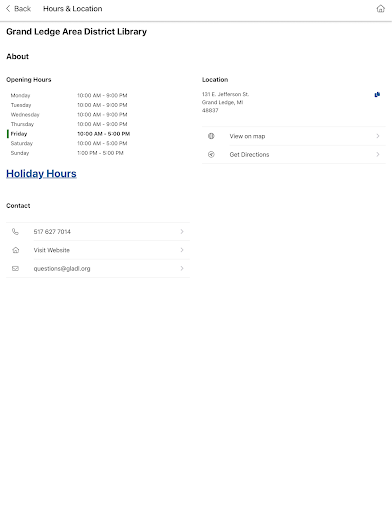Viewport: 392px width, 512px height.
Task: Select the Wednesday row in Opening Hours
Action: 69,115
